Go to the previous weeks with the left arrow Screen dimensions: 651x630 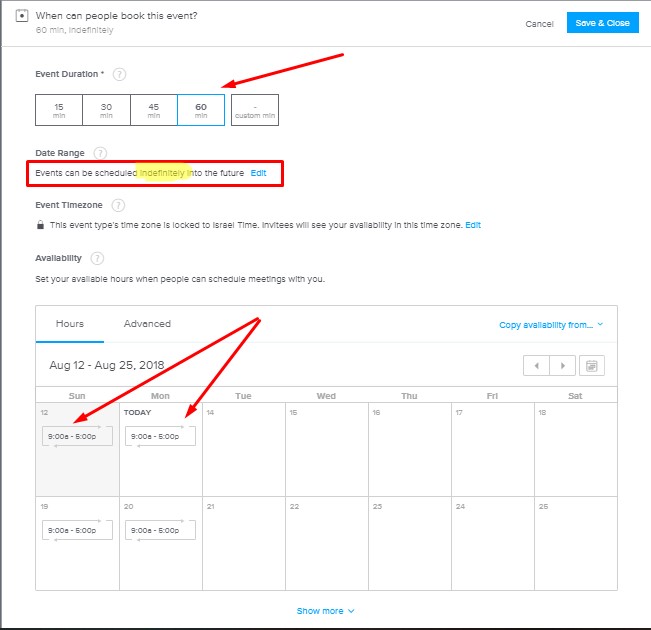coord(536,365)
